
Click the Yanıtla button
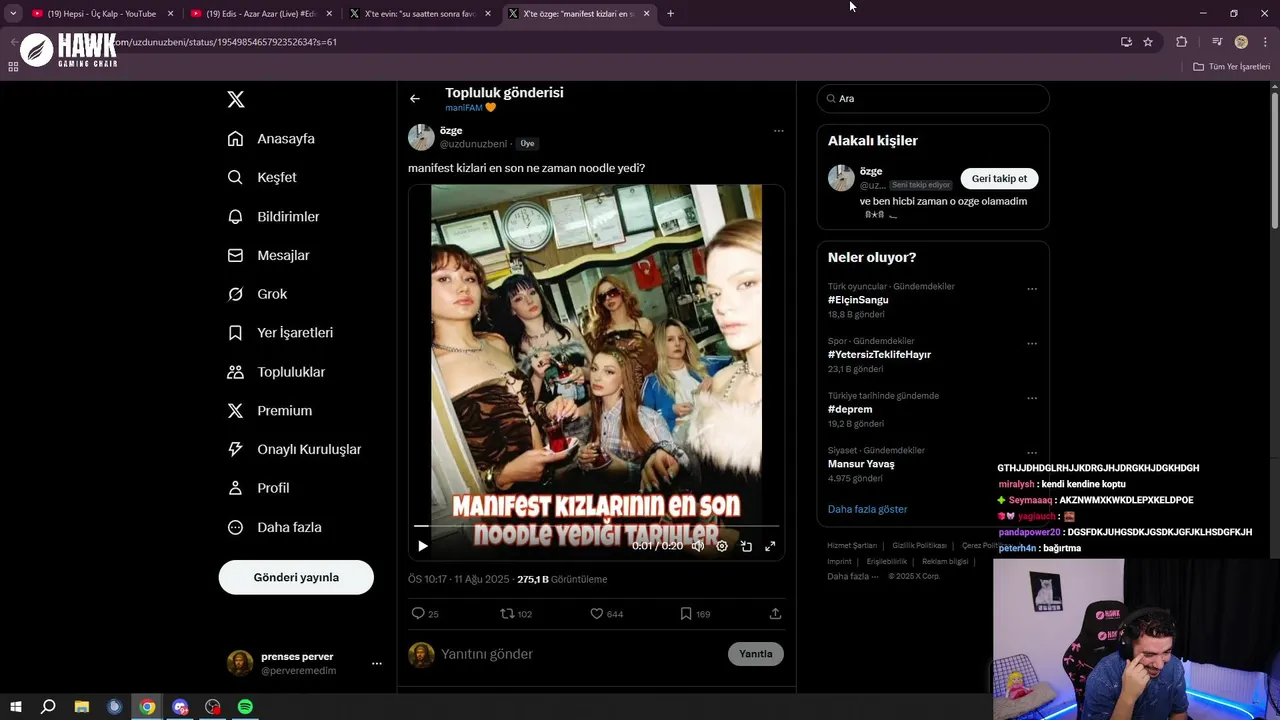tap(756, 654)
